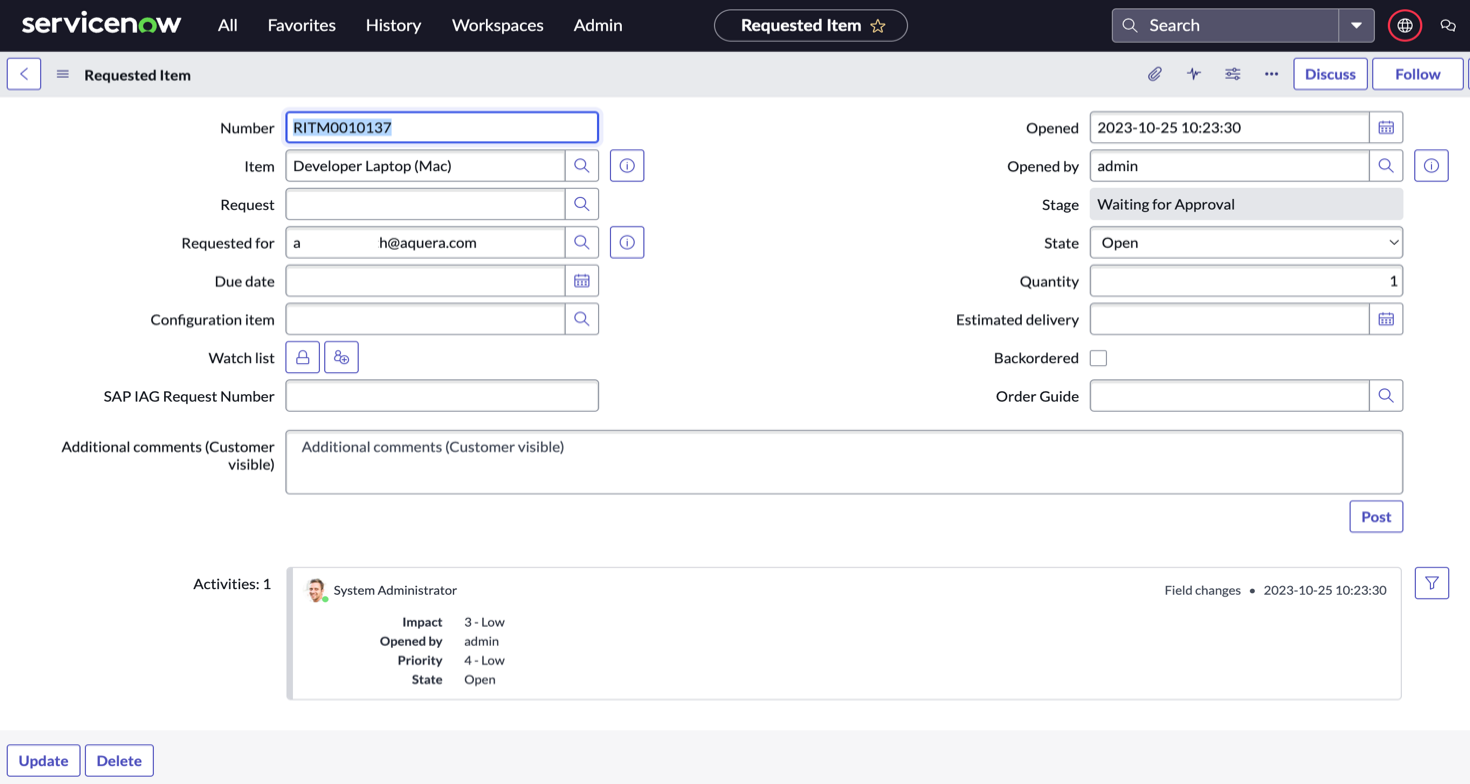
Task: Click the Opened by input field
Action: click(x=1230, y=166)
